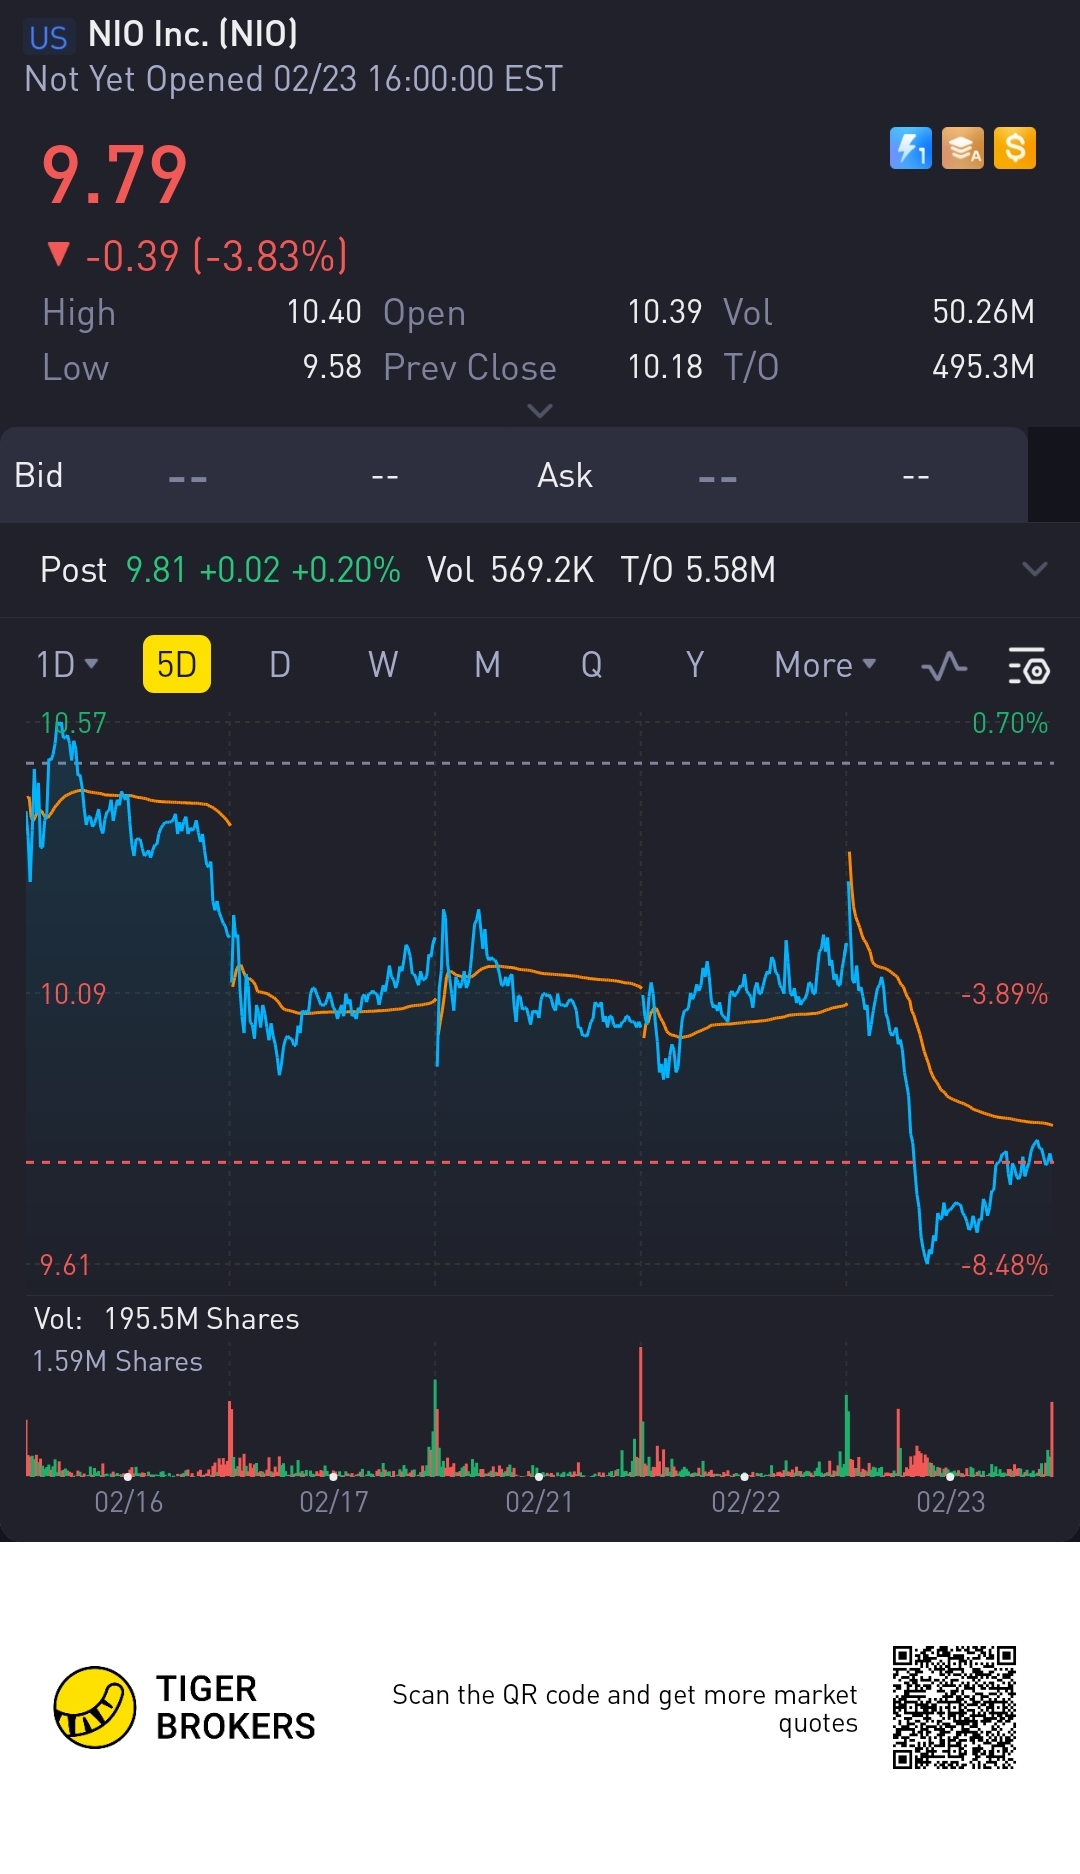This screenshot has height=1874, width=1080.
Task: Open the chart indicator line icon
Action: click(944, 666)
